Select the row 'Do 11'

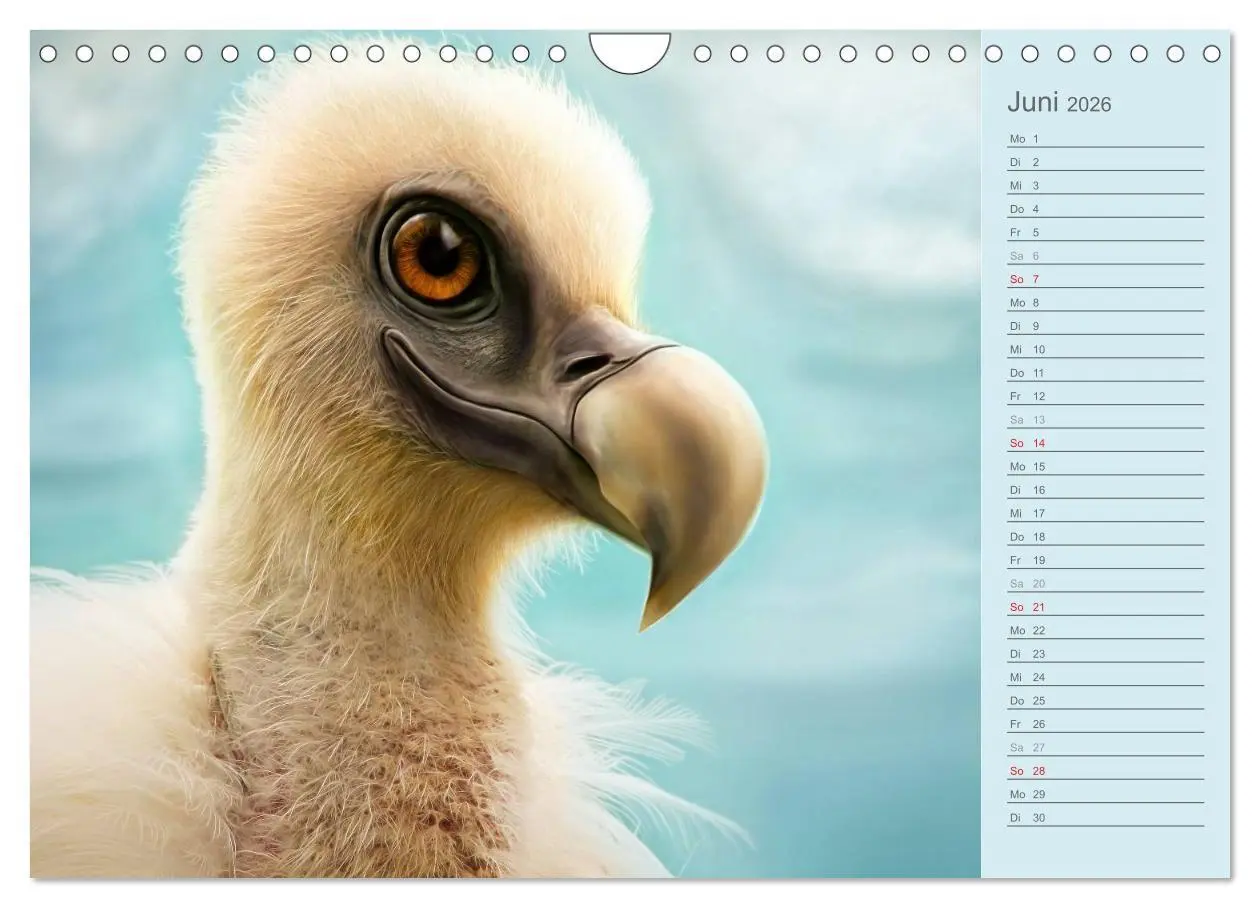tap(1105, 372)
